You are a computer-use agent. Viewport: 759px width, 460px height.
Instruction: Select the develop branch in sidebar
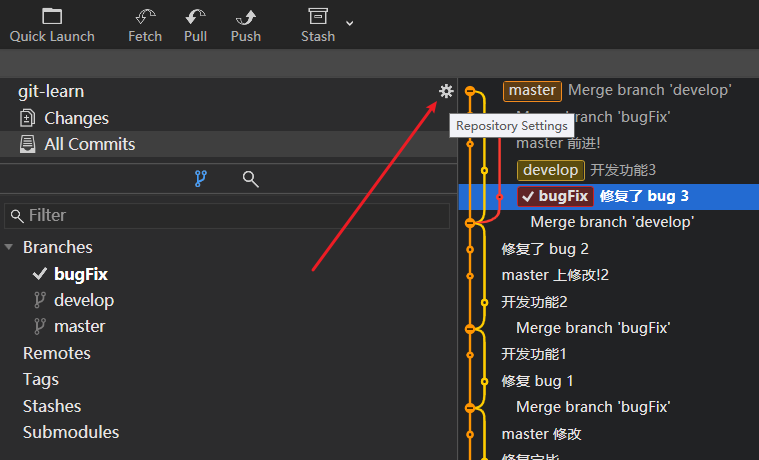pyautogui.click(x=84, y=300)
